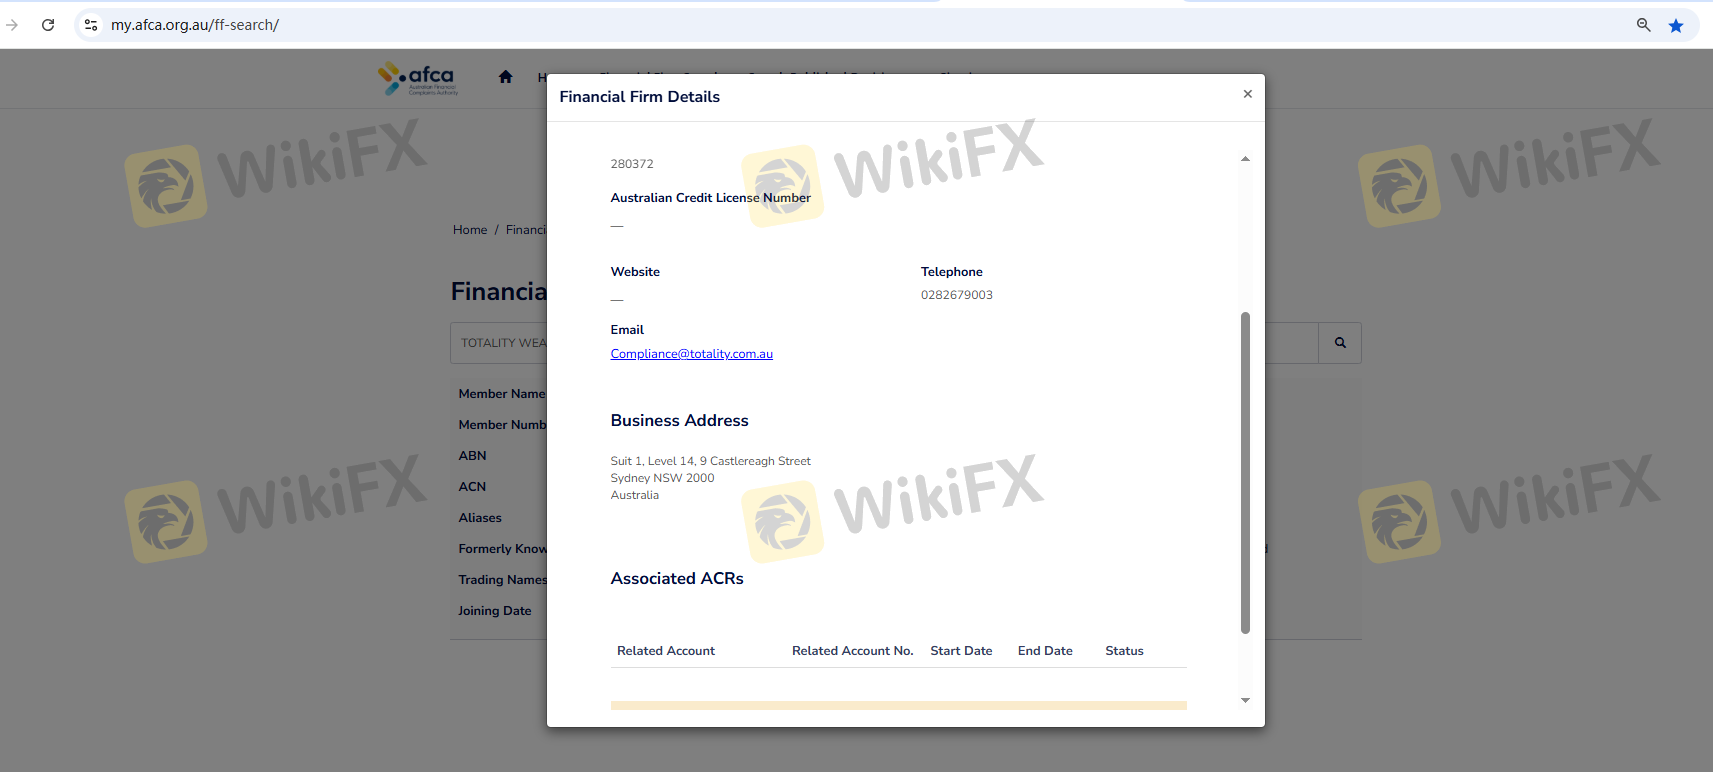
Task: Click the zoom magnifier icon in address bar
Action: tap(1643, 25)
